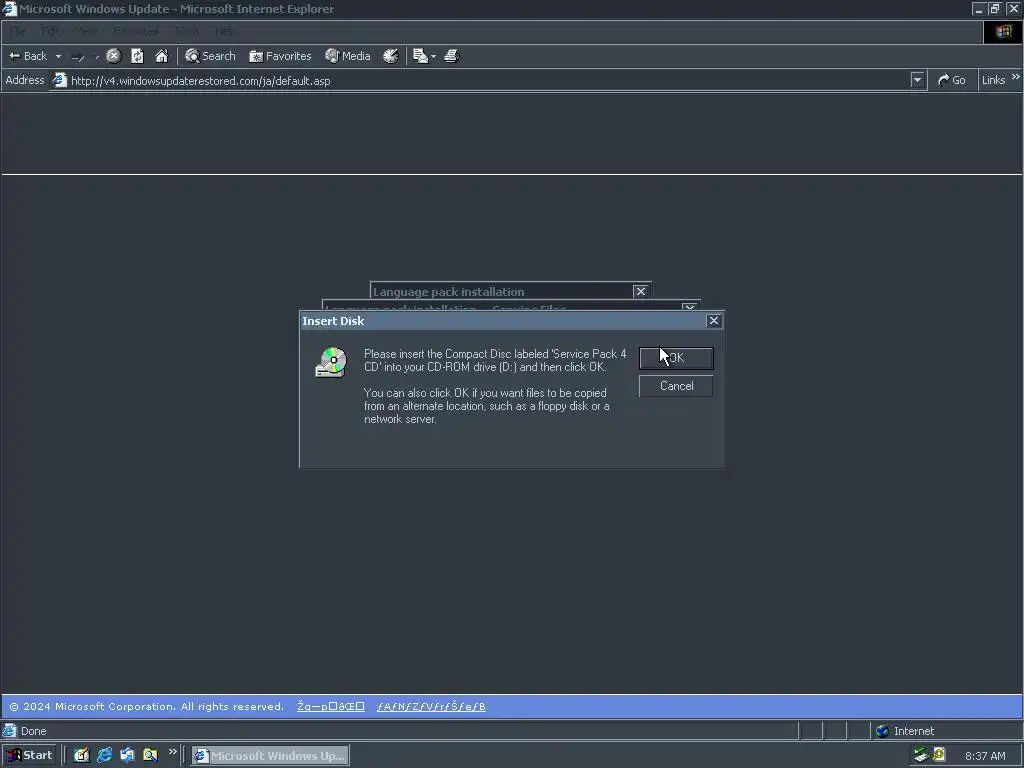Open the Favorites pane from toolbar
This screenshot has width=1024, height=768.
coord(280,56)
